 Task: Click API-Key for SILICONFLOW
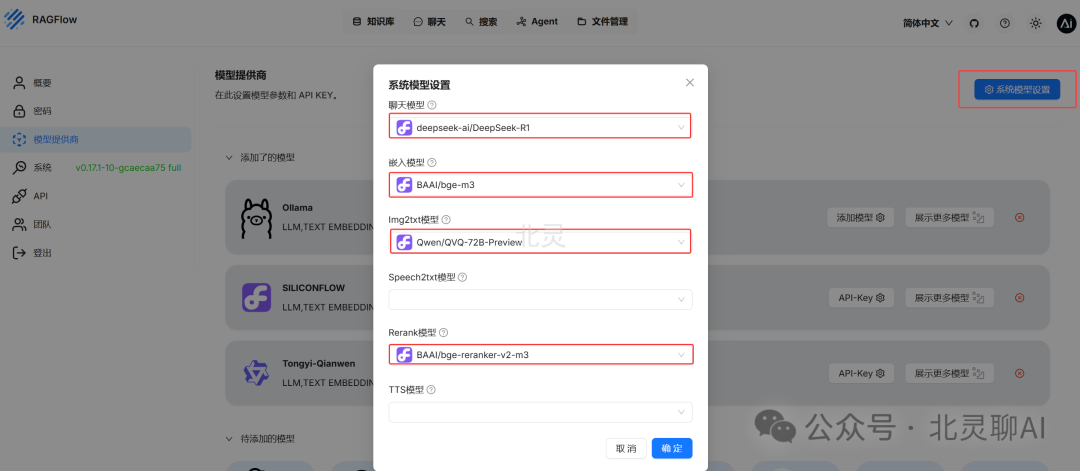860,297
